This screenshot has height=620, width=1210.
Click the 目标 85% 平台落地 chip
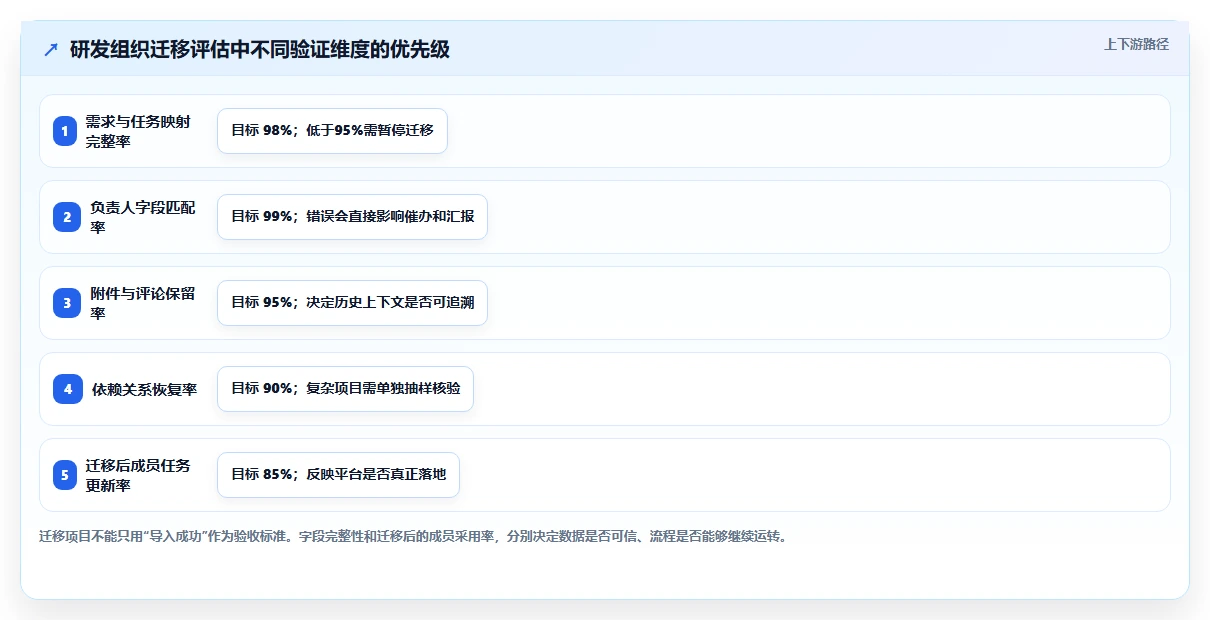(x=338, y=475)
